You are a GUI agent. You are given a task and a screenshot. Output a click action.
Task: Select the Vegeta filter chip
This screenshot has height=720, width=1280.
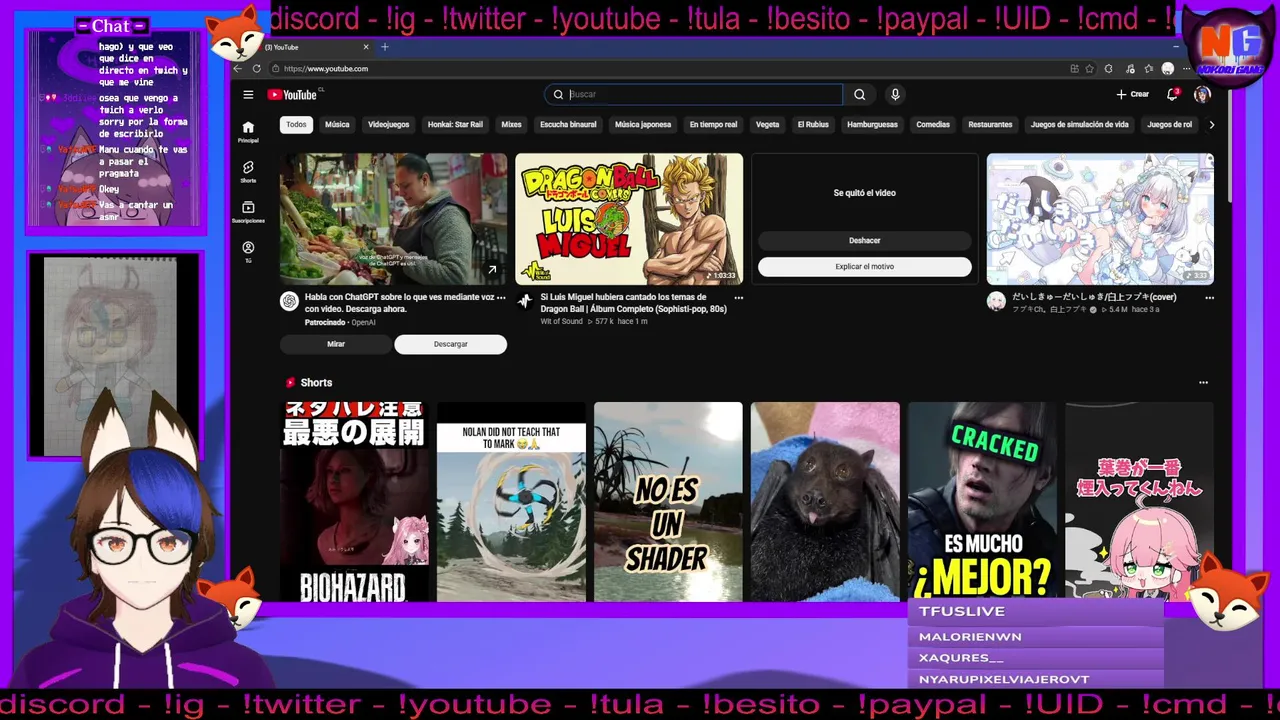767,125
